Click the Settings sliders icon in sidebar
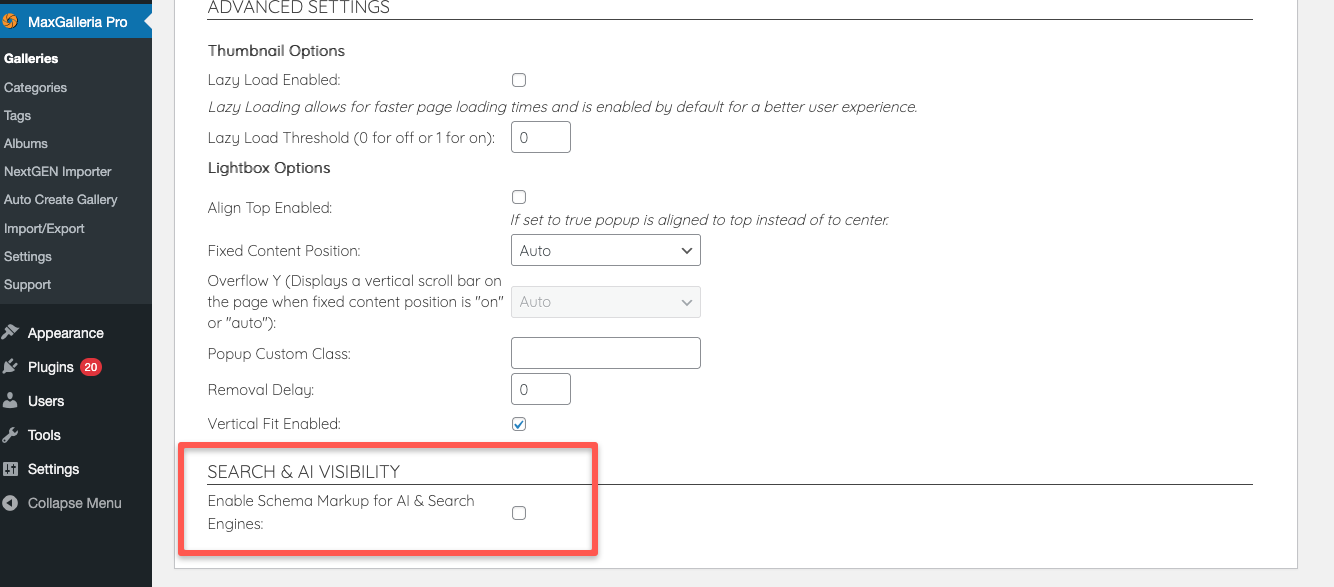Viewport: 1334px width, 587px height. (10, 469)
